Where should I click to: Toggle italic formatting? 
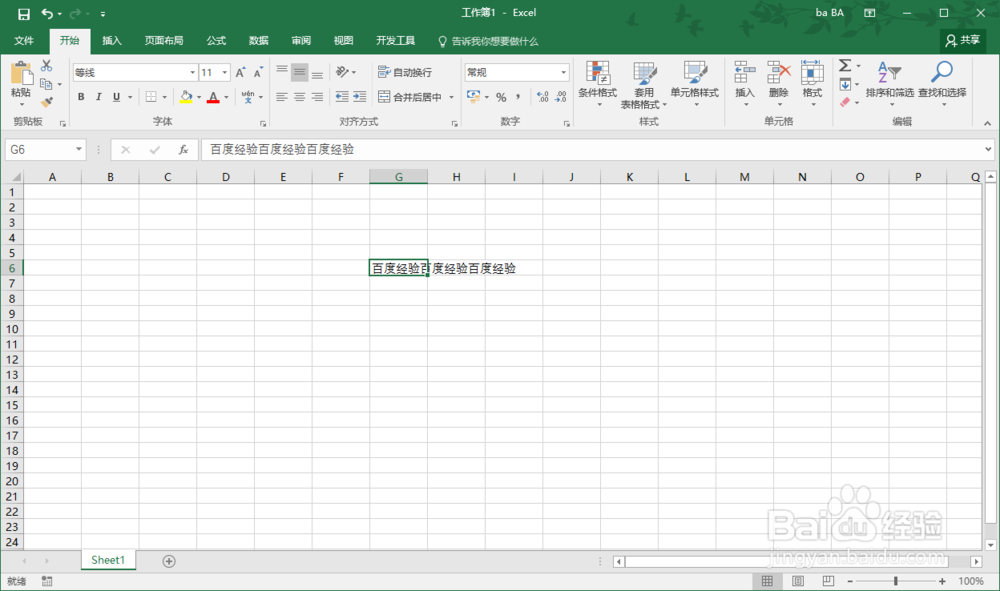tap(98, 97)
